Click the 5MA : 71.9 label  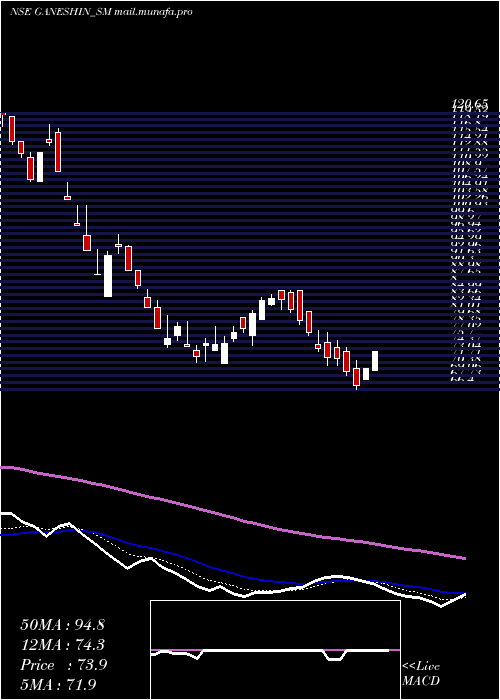click(58, 684)
